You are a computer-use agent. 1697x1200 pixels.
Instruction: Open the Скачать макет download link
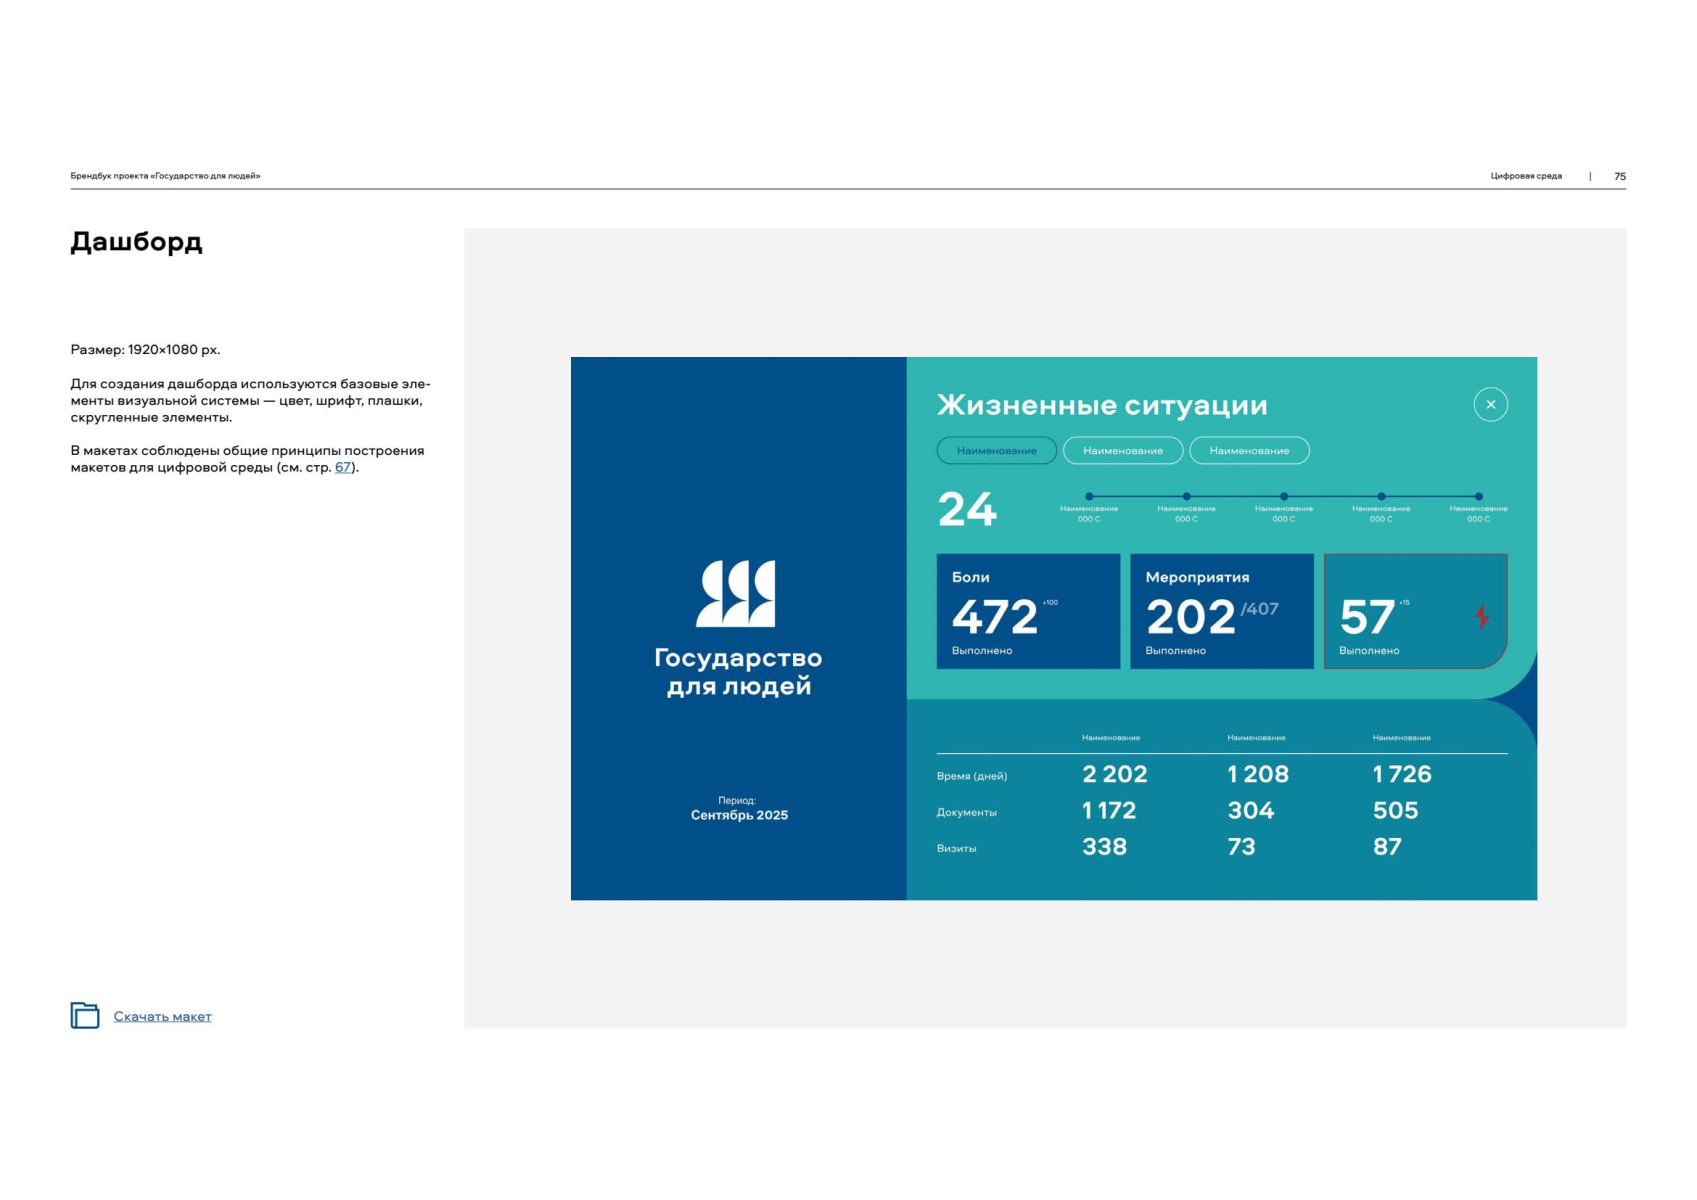tap(162, 1017)
